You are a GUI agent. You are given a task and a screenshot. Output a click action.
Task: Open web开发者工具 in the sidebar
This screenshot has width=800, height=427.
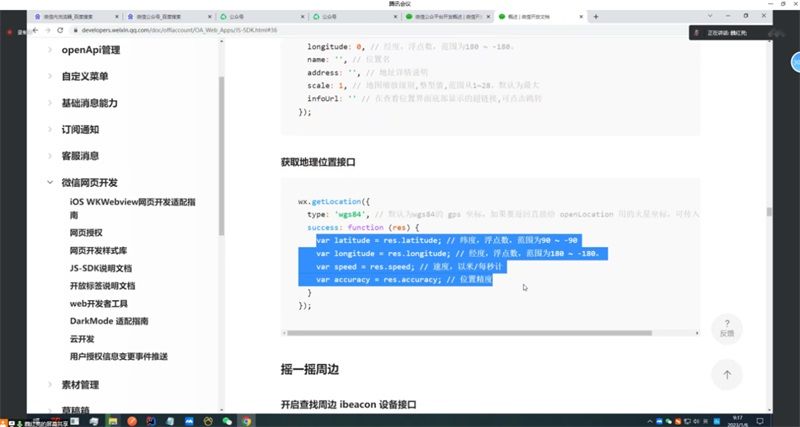pyautogui.click(x=101, y=303)
